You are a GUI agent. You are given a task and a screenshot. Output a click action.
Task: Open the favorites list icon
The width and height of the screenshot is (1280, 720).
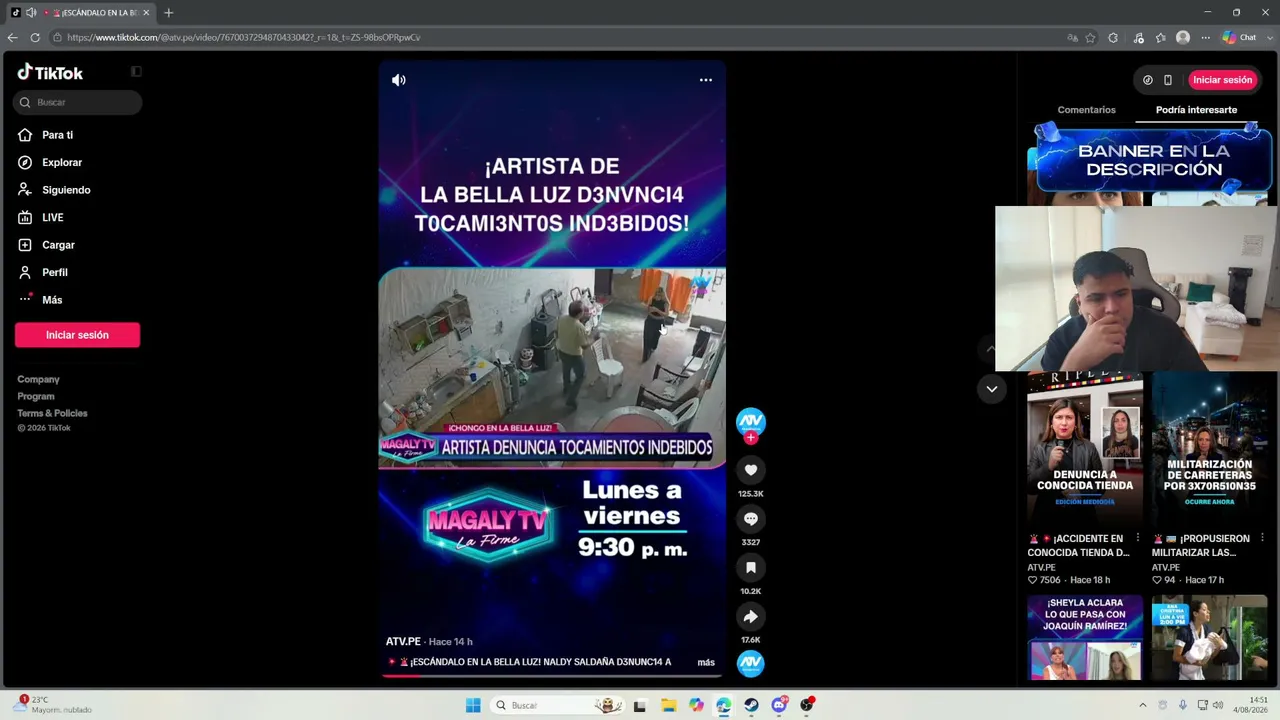tap(1160, 37)
